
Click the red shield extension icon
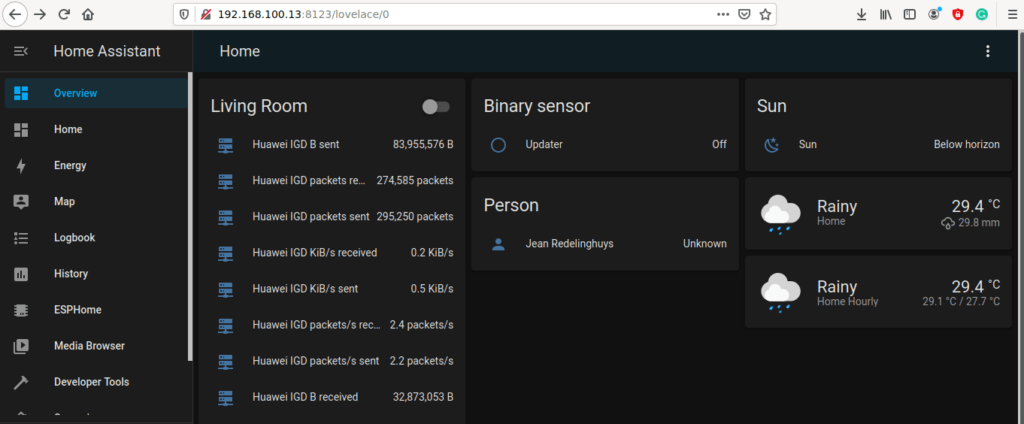[957, 14]
